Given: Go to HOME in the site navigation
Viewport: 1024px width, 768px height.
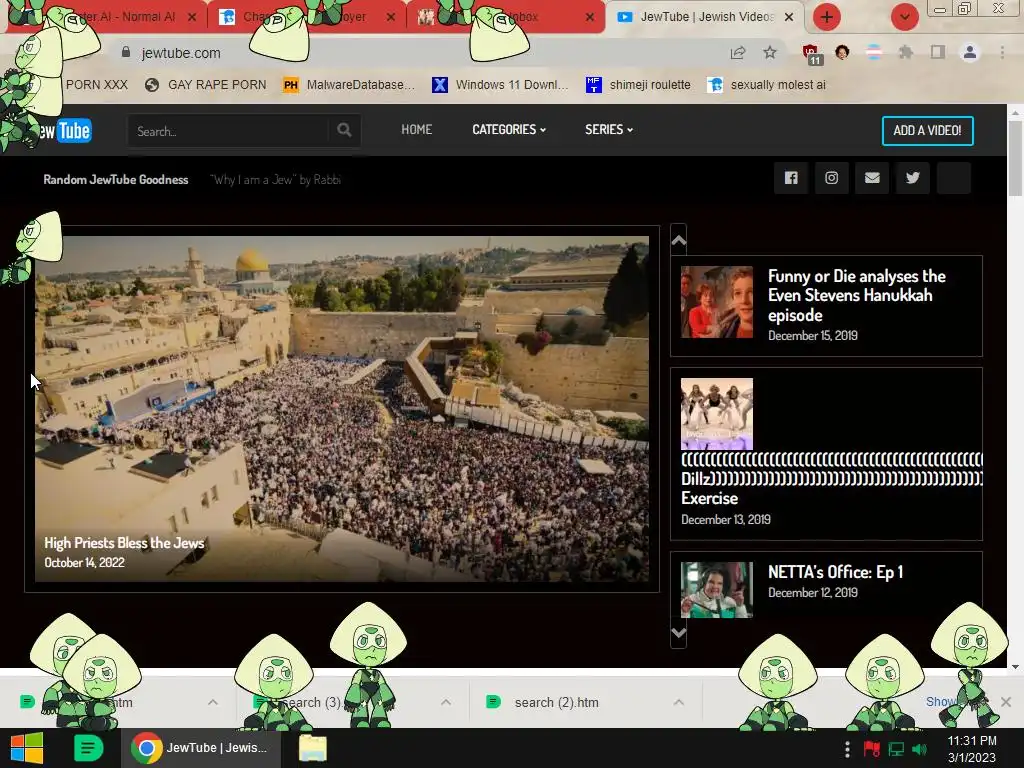Looking at the screenshot, I should (x=417, y=129).
